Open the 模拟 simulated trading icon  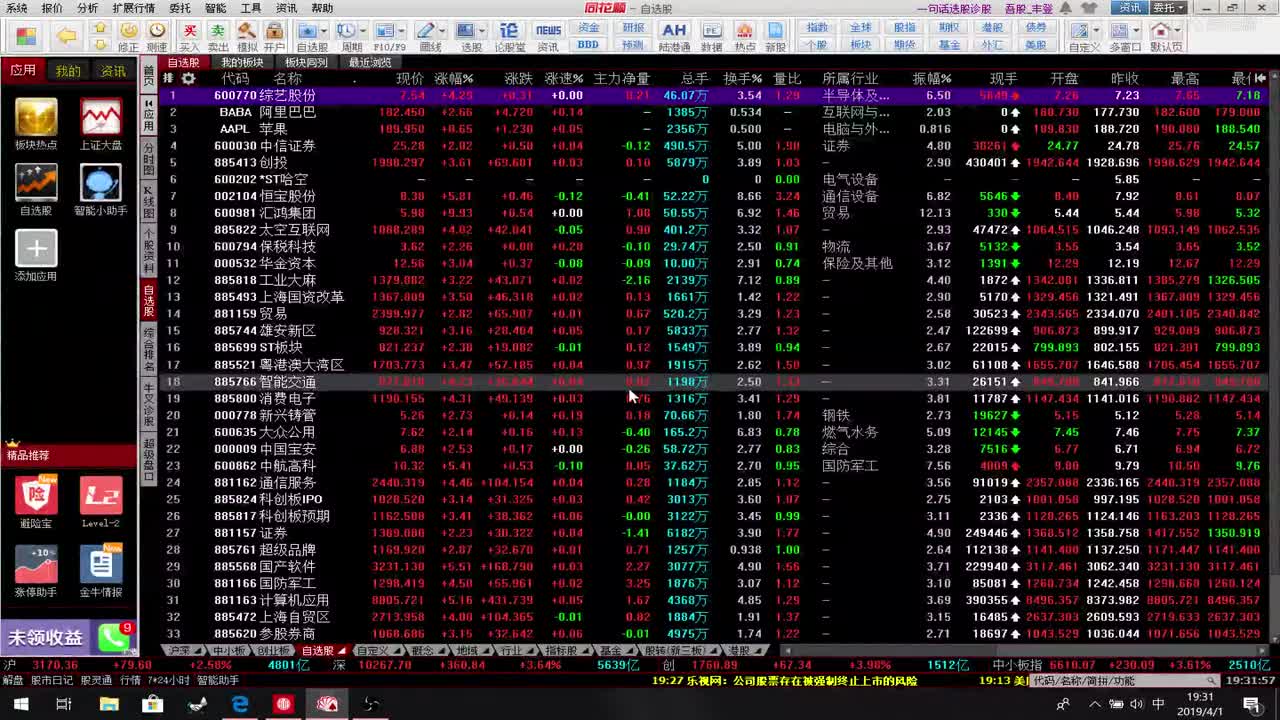coord(246,36)
